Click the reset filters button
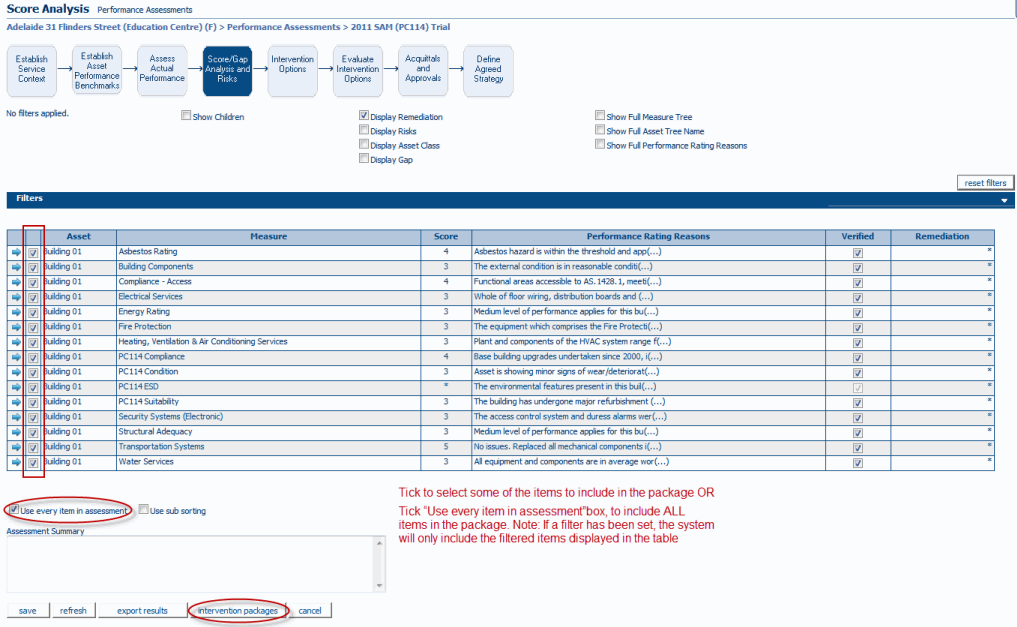 (x=985, y=183)
